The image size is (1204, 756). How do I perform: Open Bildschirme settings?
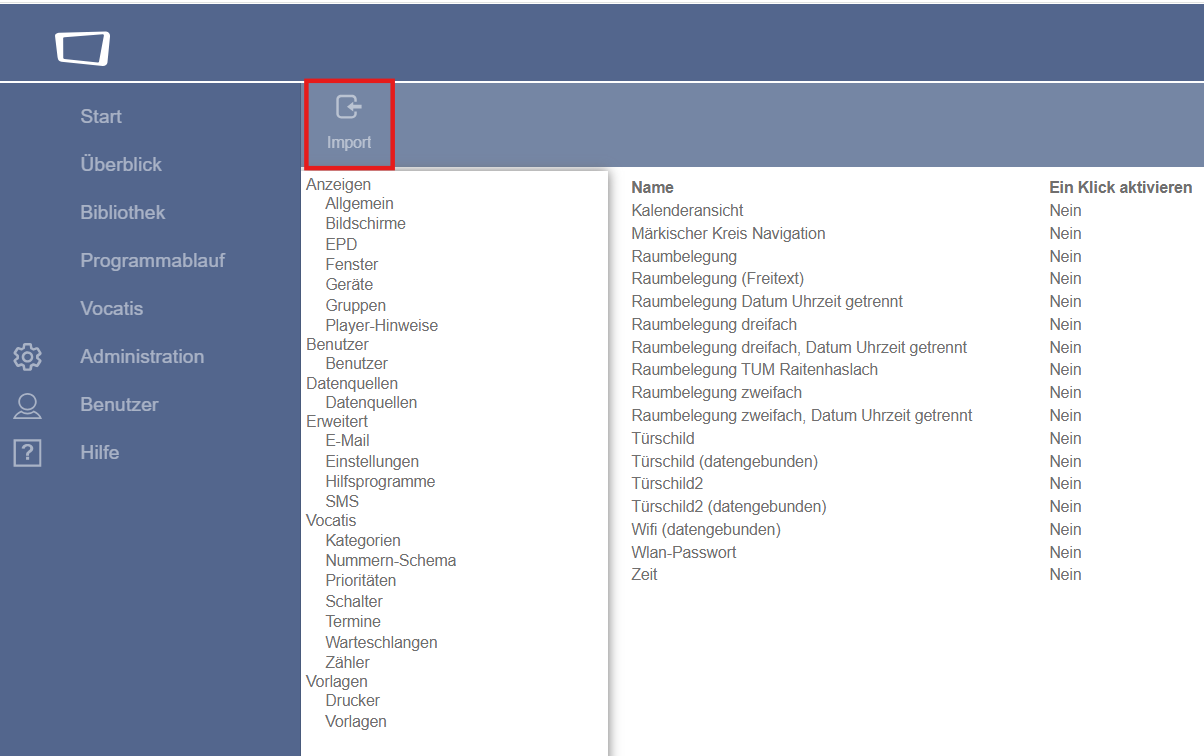(366, 224)
